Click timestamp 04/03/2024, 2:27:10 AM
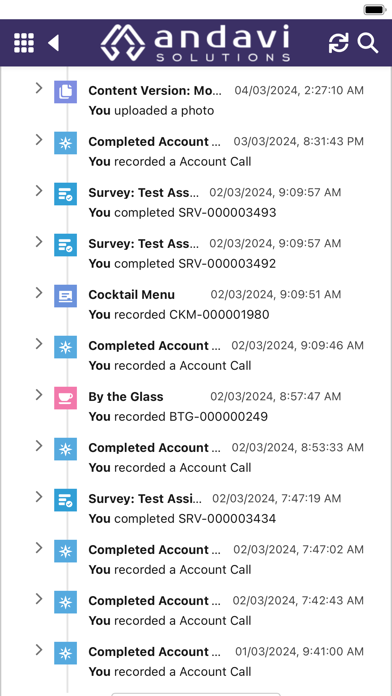The height and width of the screenshot is (696, 392). tap(299, 91)
